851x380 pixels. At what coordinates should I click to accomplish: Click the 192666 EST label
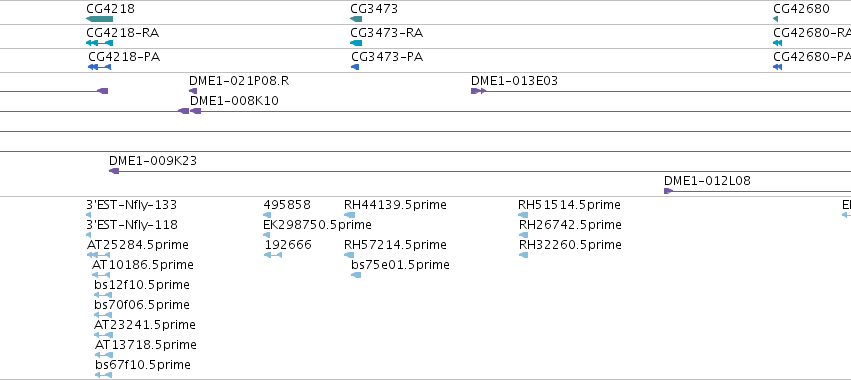288,245
